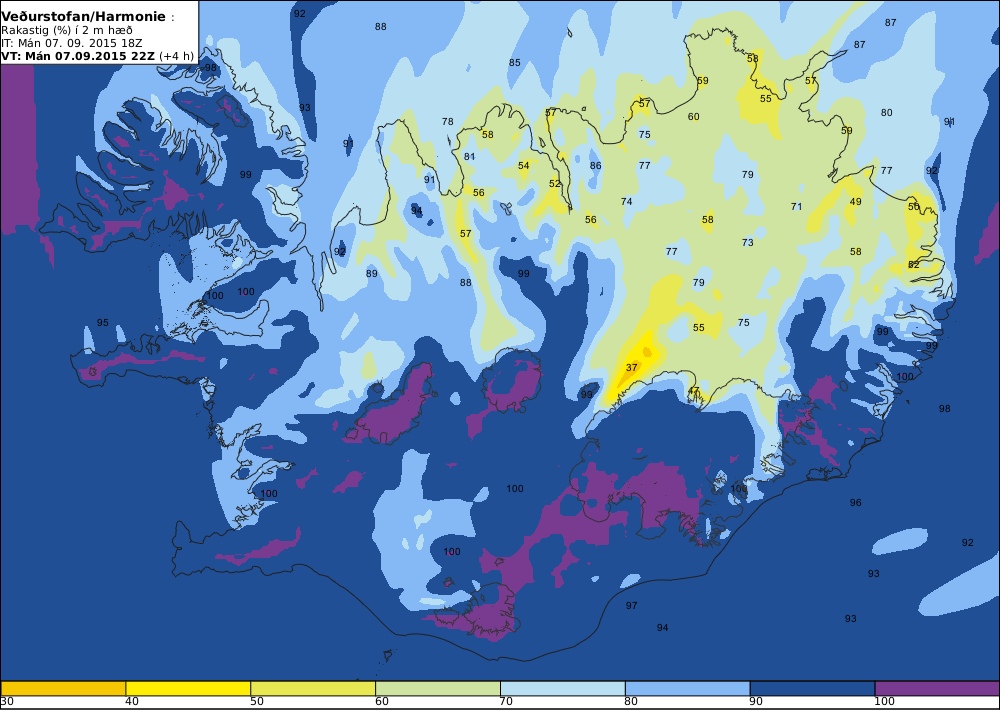This screenshot has width=1000, height=710.
Task: Click the bright yellow 40–50 legend band
Action: click(188, 688)
